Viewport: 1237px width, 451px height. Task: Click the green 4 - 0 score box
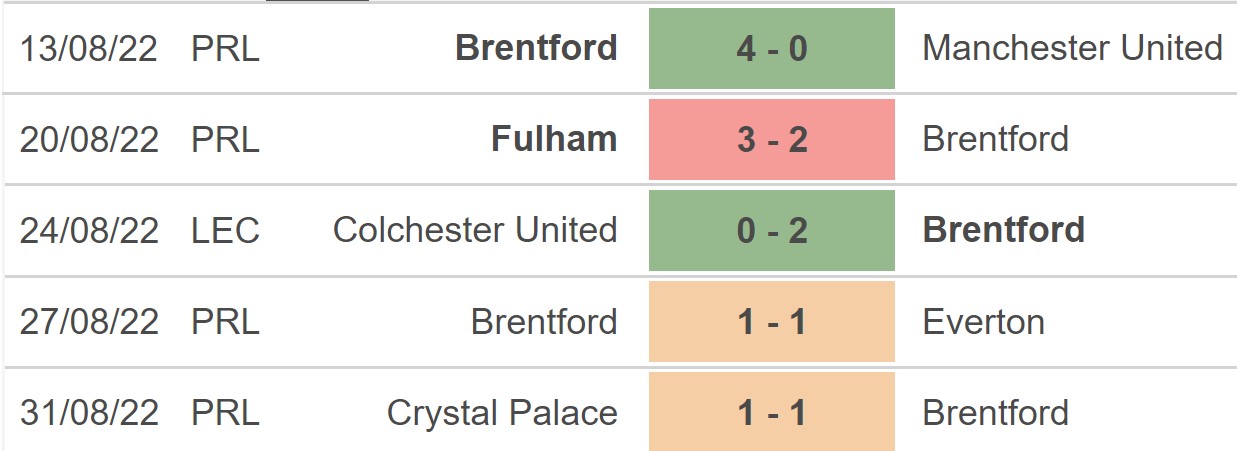(771, 48)
